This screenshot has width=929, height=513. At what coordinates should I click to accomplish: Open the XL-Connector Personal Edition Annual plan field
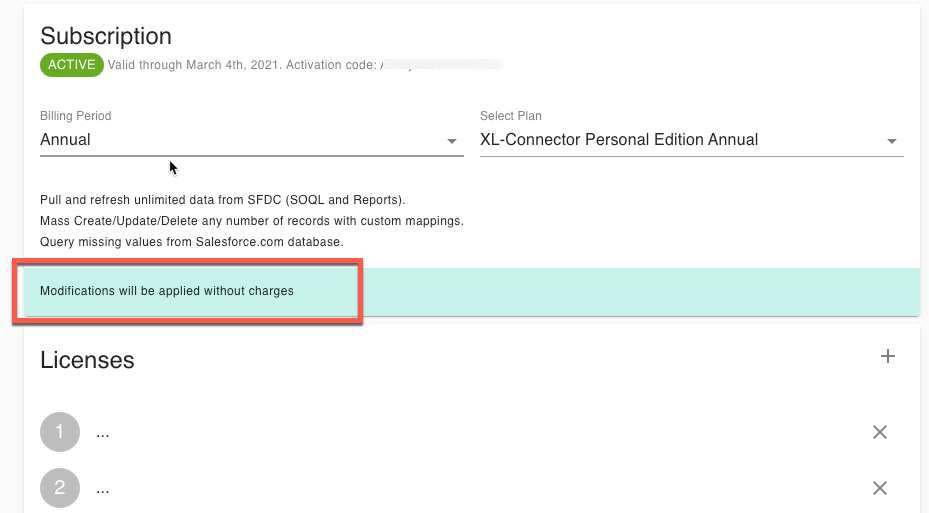(619, 140)
